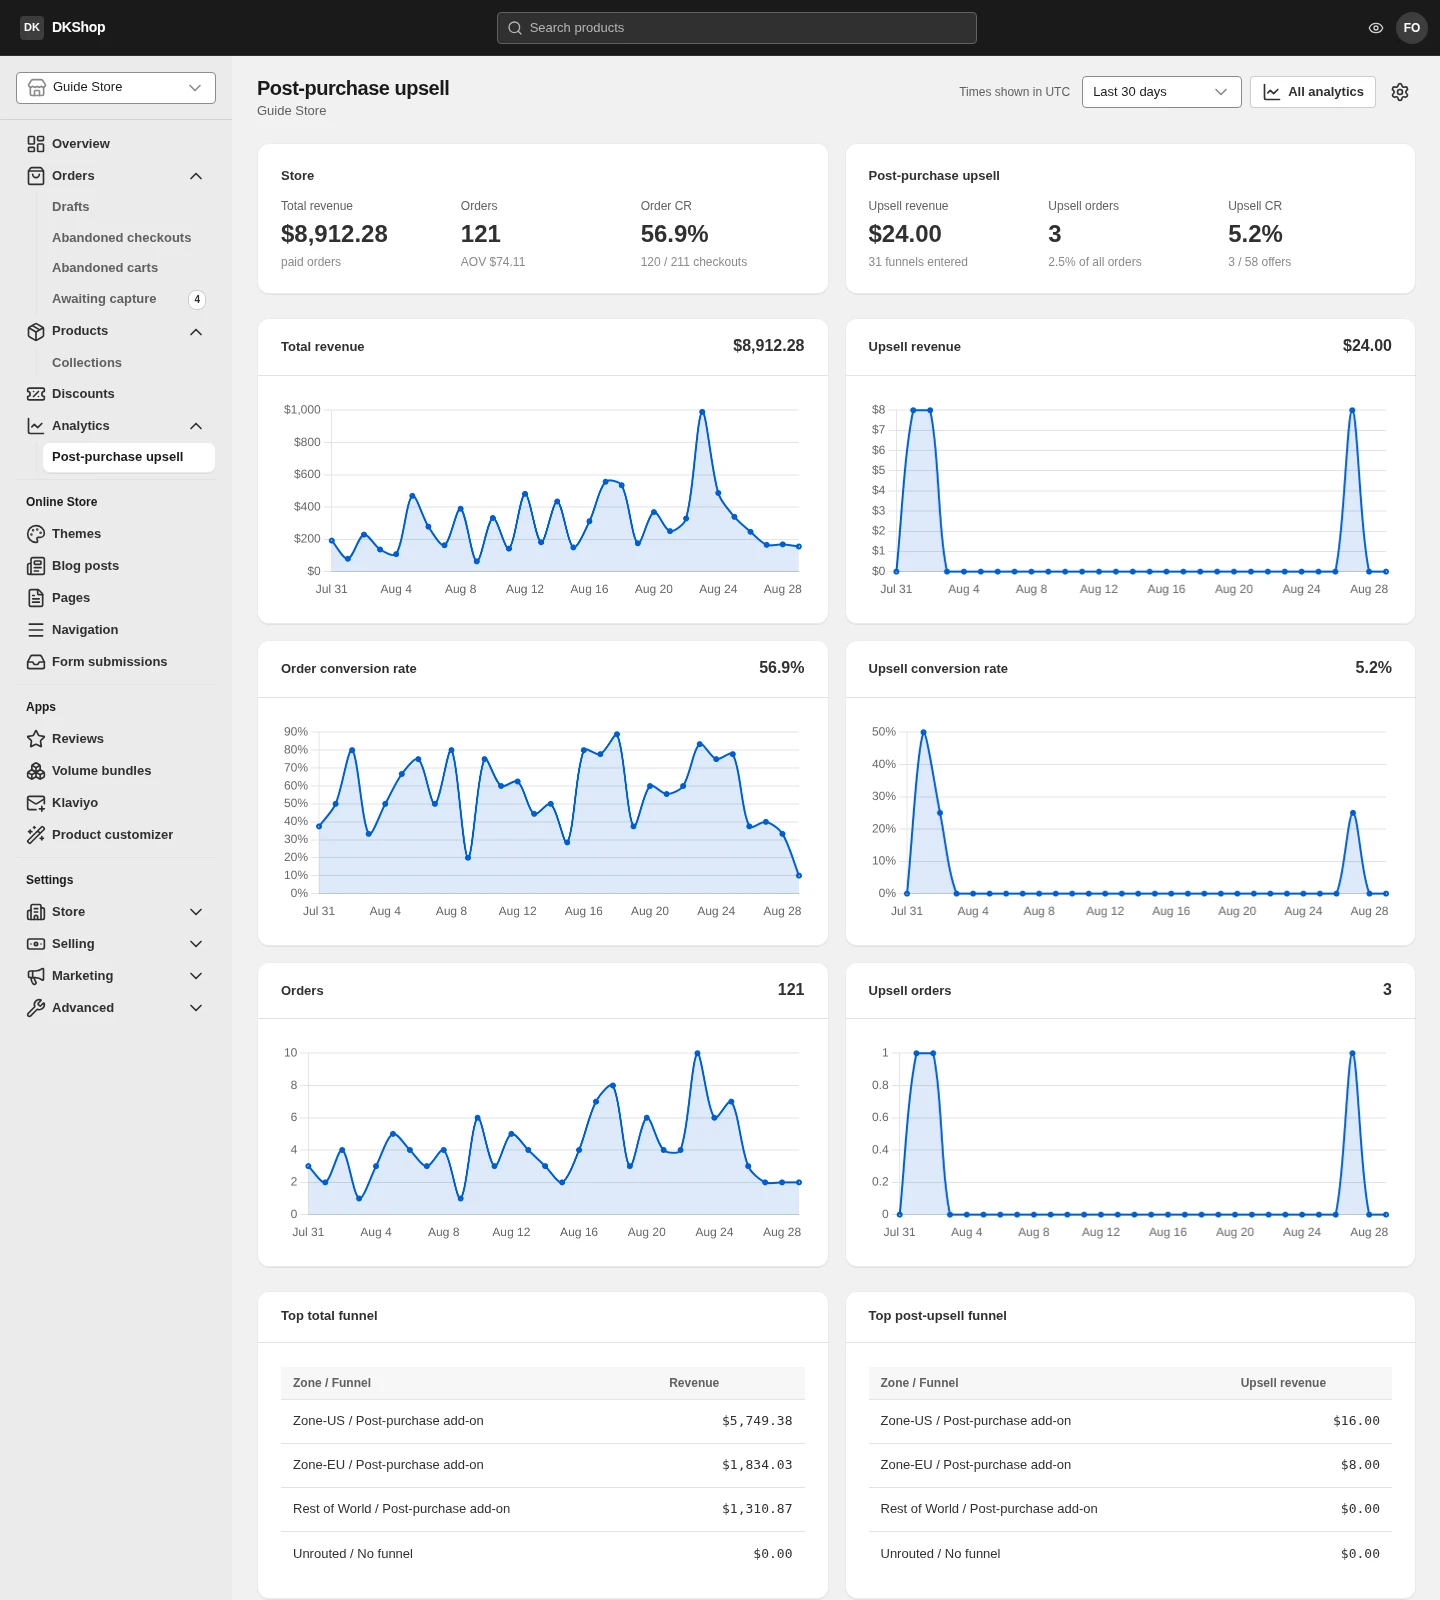The height and width of the screenshot is (1600, 1440).
Task: Click the AOV $74.11 text
Action: 493,262
